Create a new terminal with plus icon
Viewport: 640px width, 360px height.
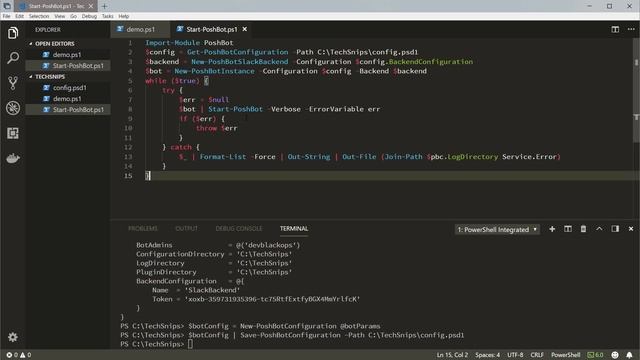(x=552, y=229)
